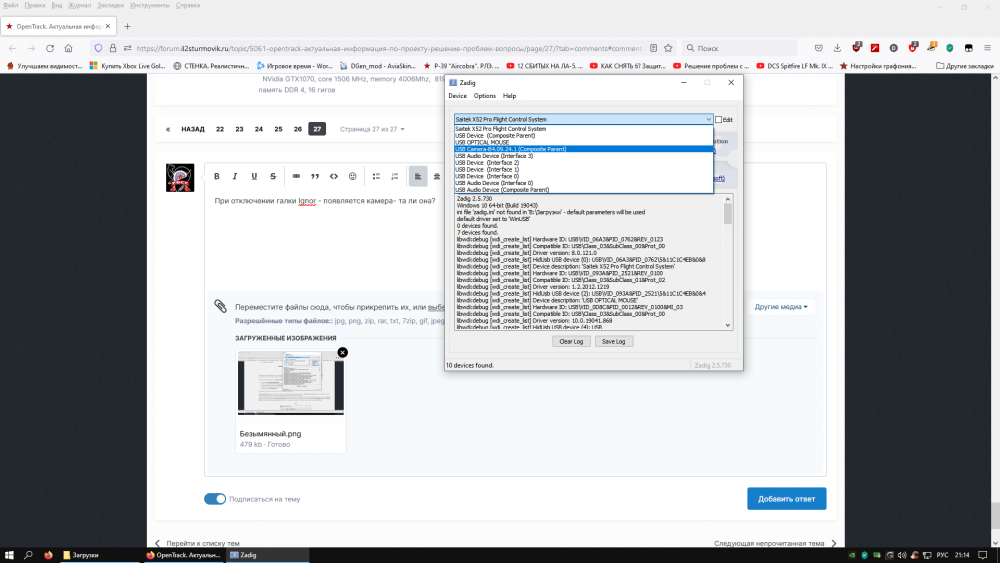Toggle underline in the forum editor

tap(254, 176)
